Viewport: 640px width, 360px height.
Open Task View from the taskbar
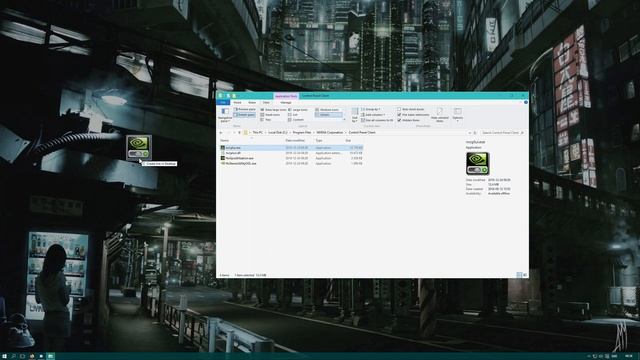22,356
